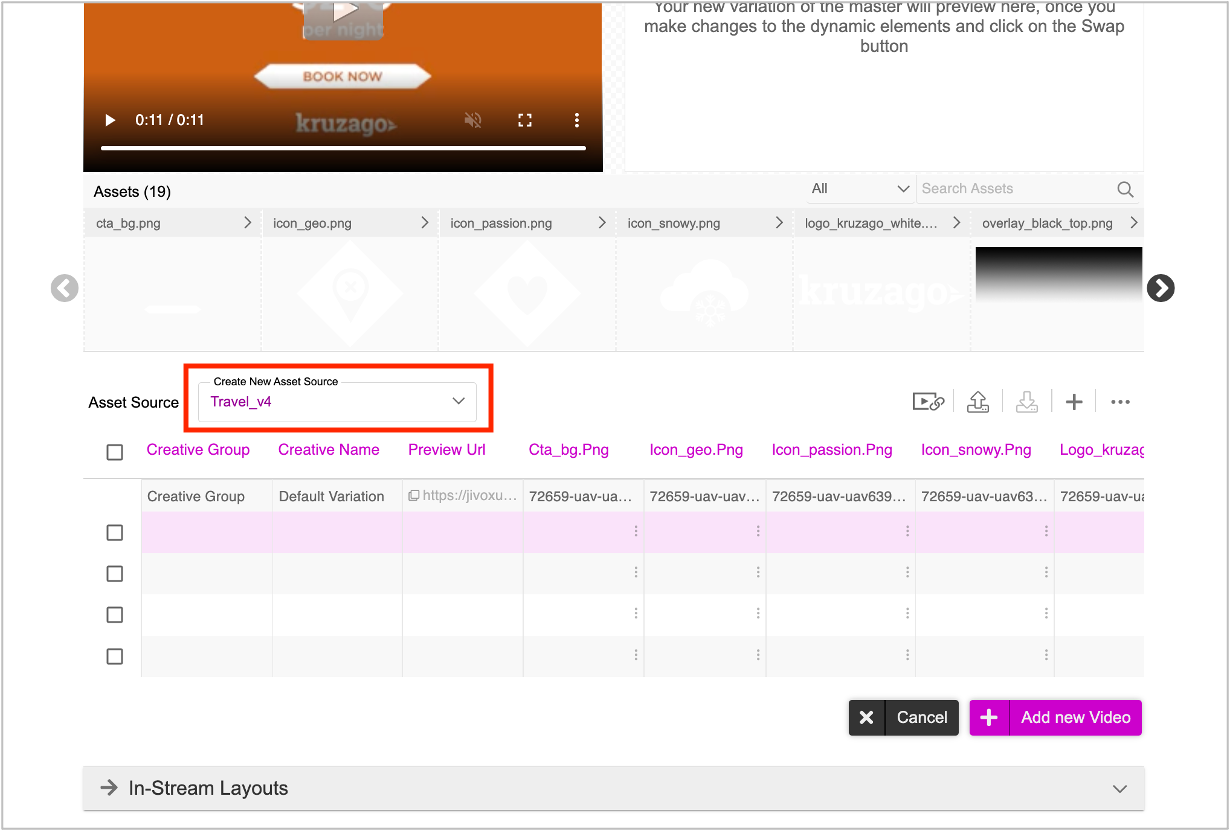Expand icon_geo.png asset arrow
The width and height of the screenshot is (1230, 830).
point(424,223)
